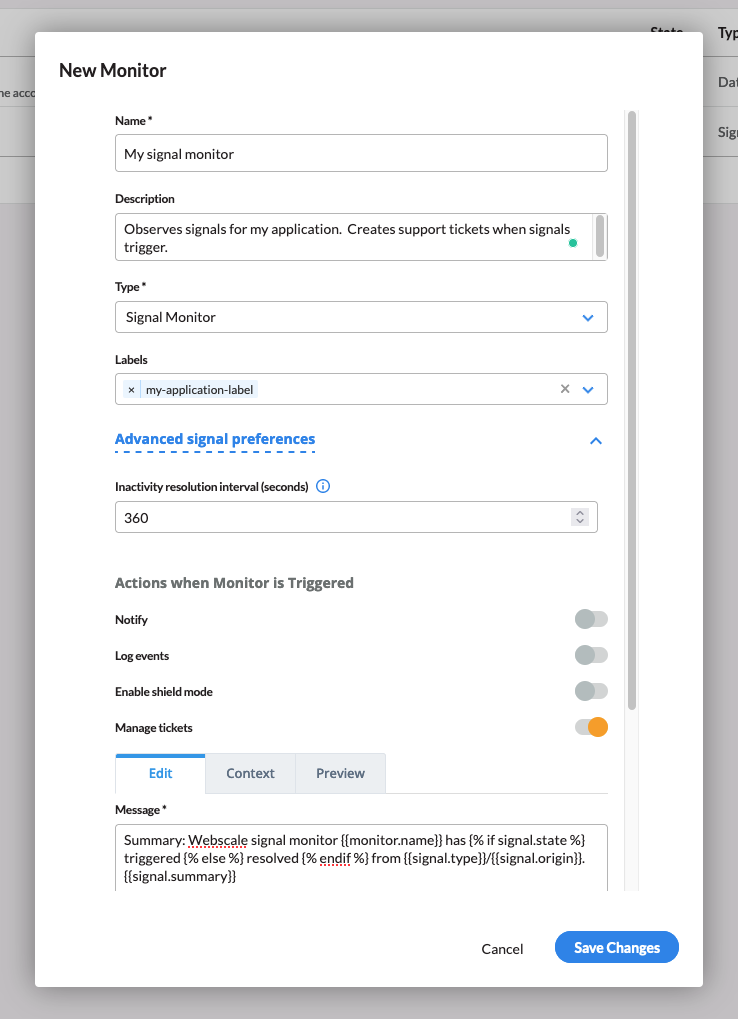Toggle the Notify switch on

(x=590, y=620)
